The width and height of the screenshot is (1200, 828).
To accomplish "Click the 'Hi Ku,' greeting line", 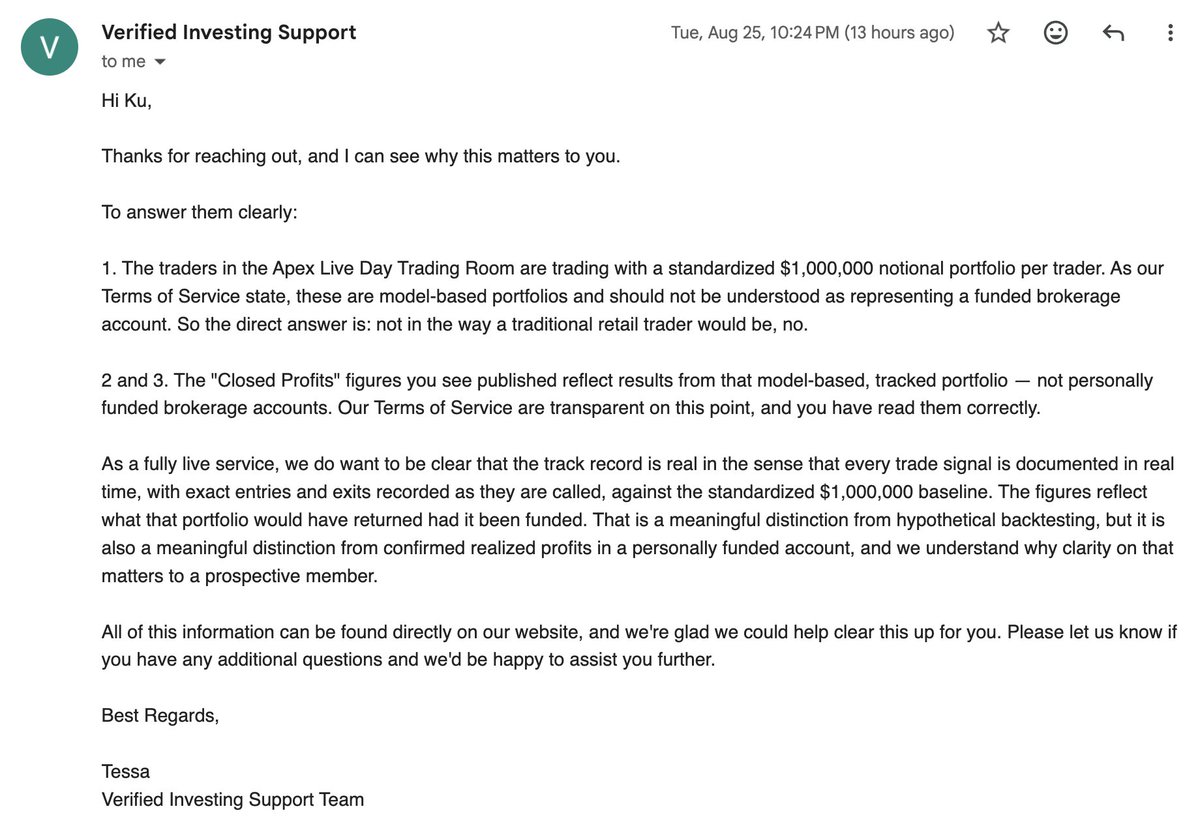I will [x=127, y=100].
